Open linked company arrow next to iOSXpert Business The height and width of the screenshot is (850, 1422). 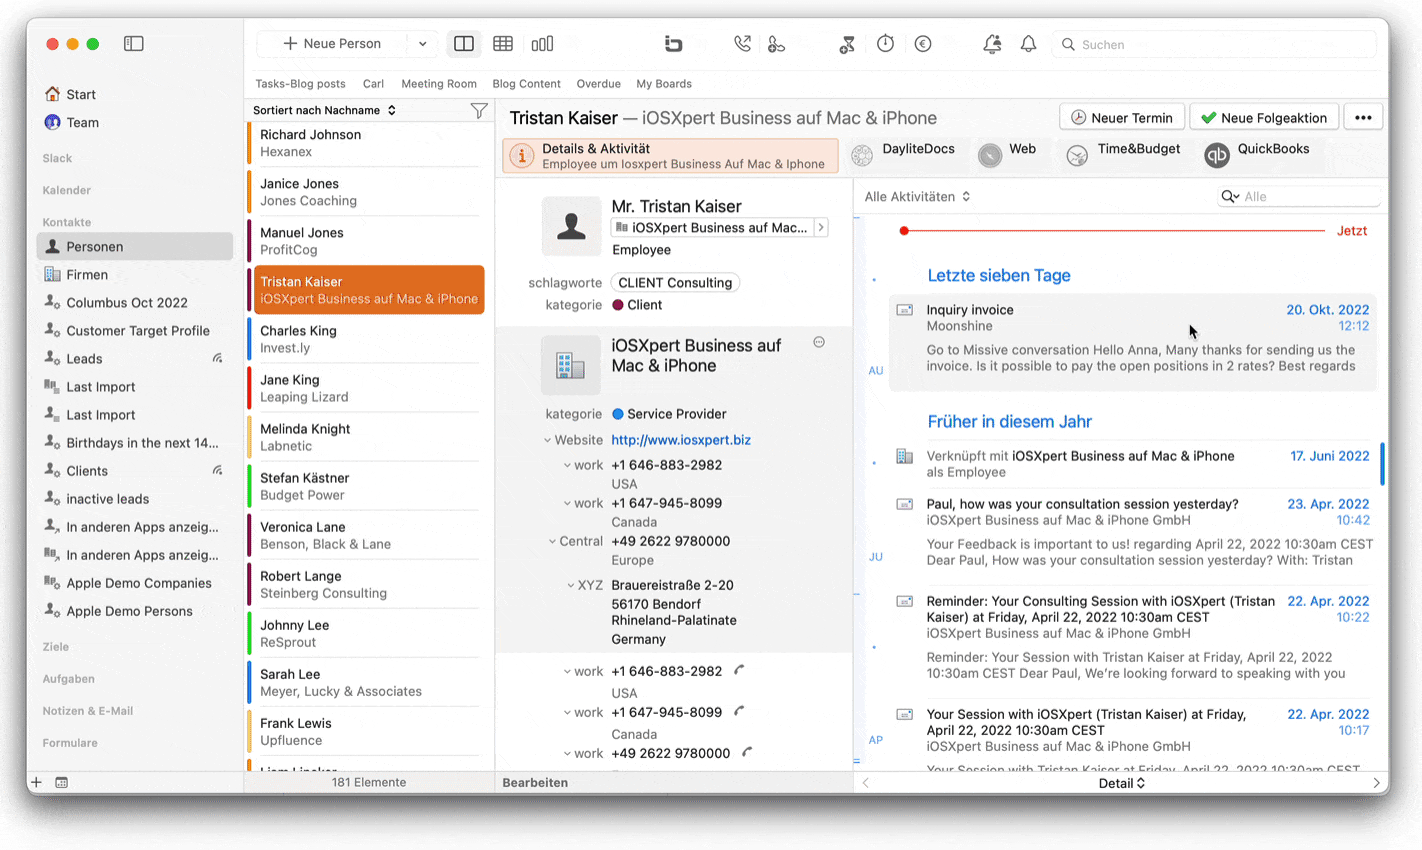click(821, 228)
